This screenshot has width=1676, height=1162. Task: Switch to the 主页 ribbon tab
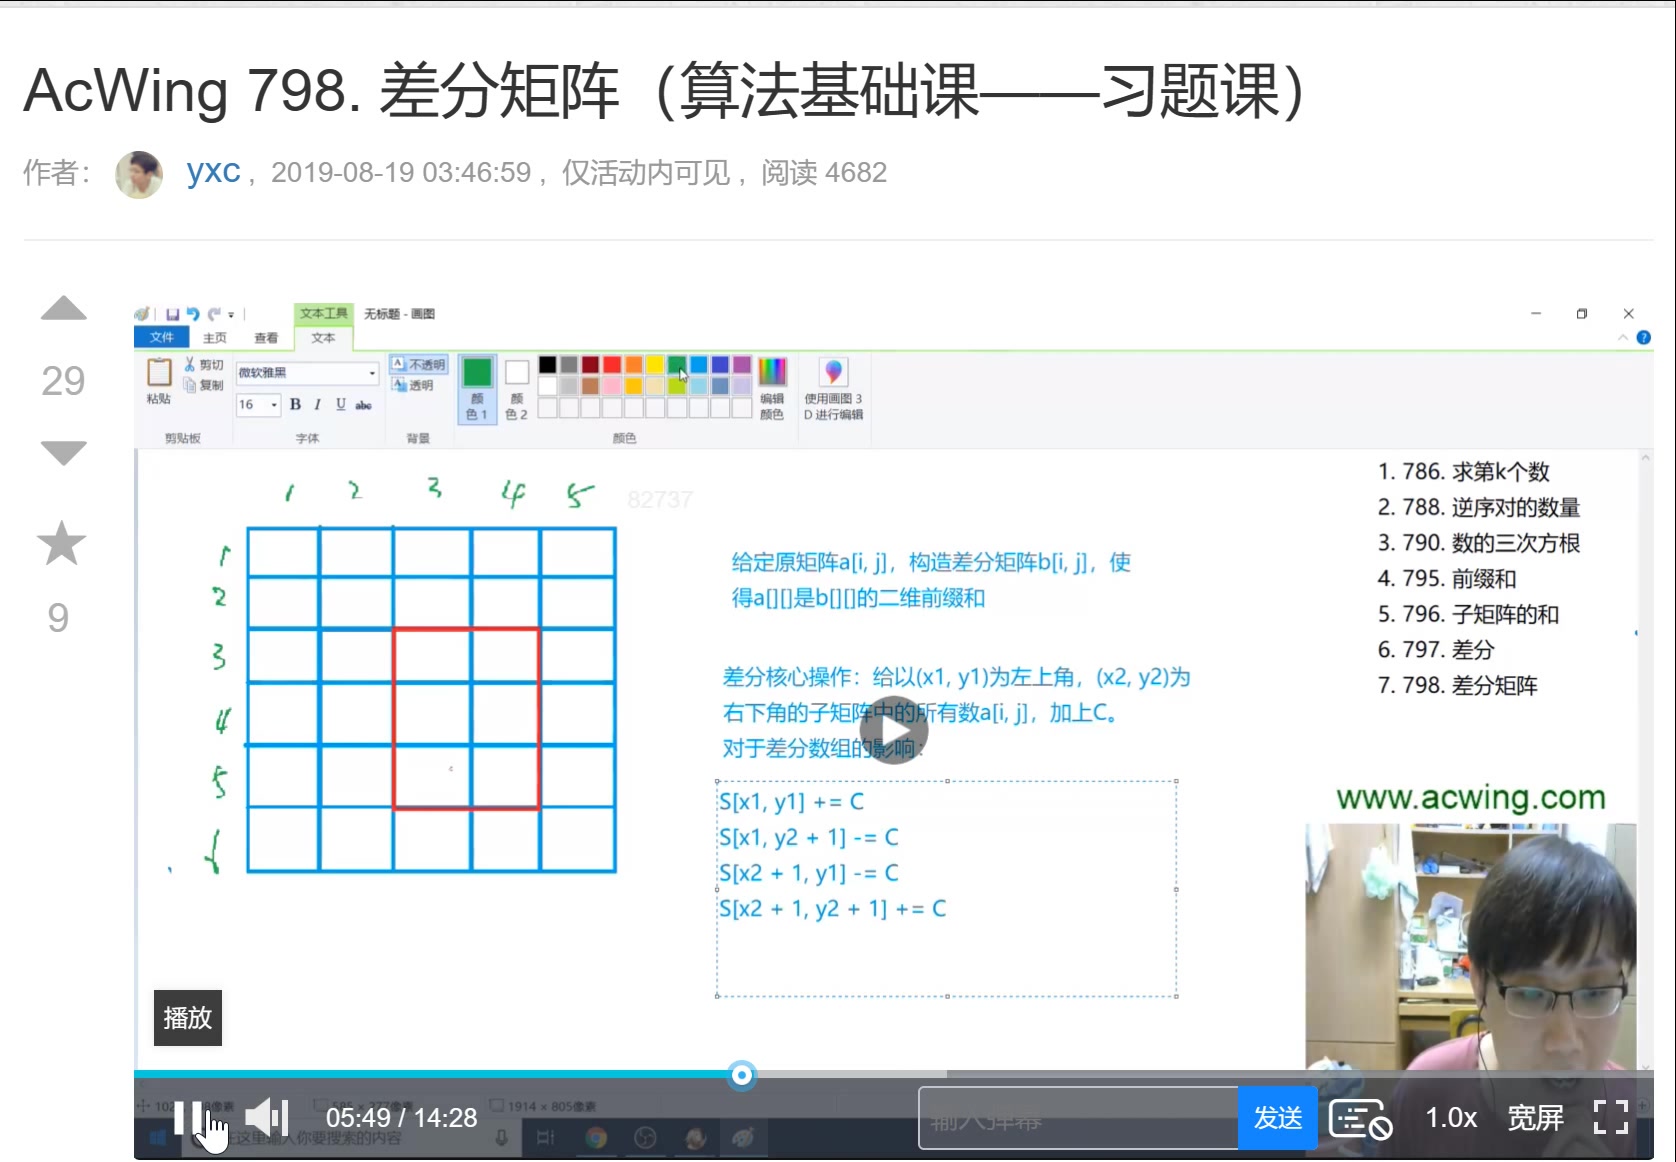[215, 338]
